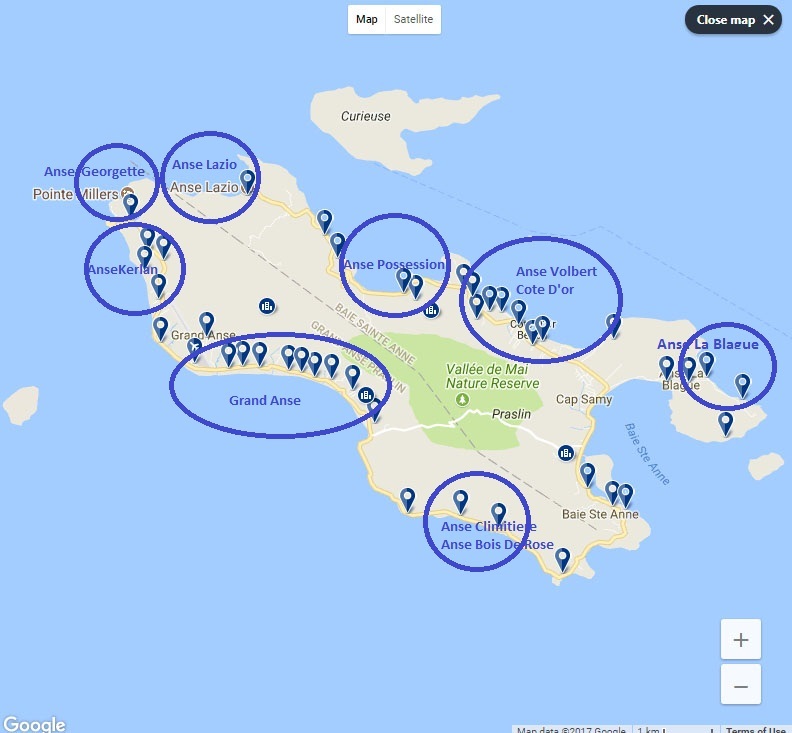
Task: Open the Terms of Use link
Action: (755, 729)
